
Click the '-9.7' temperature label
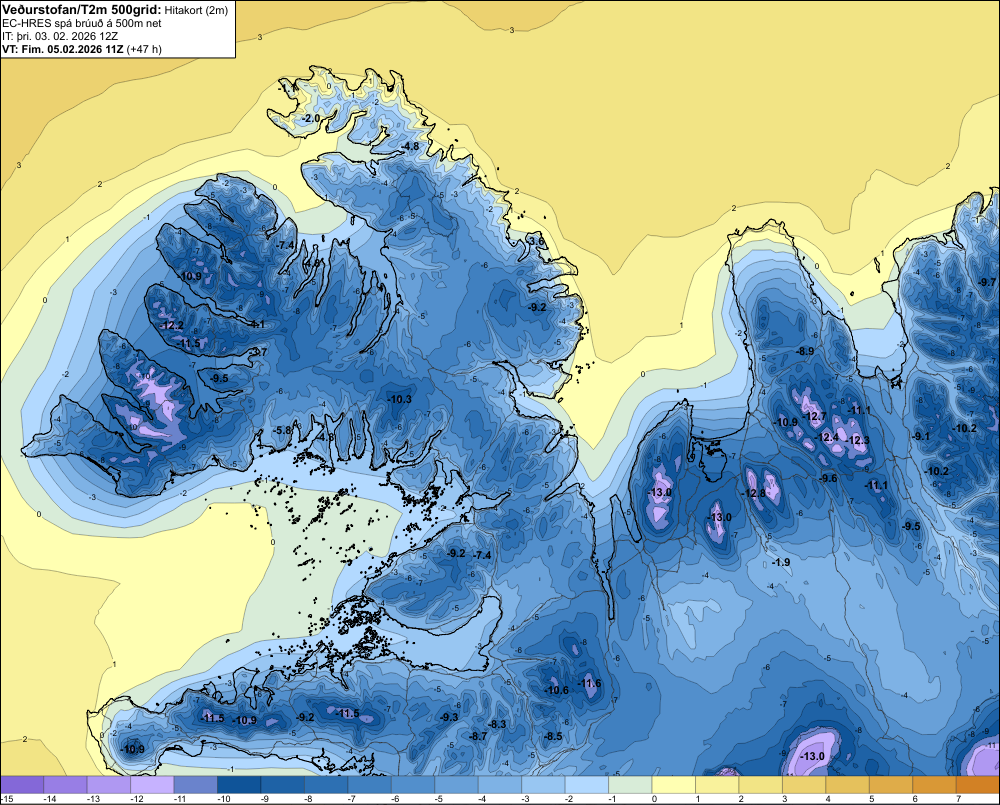pos(987,282)
